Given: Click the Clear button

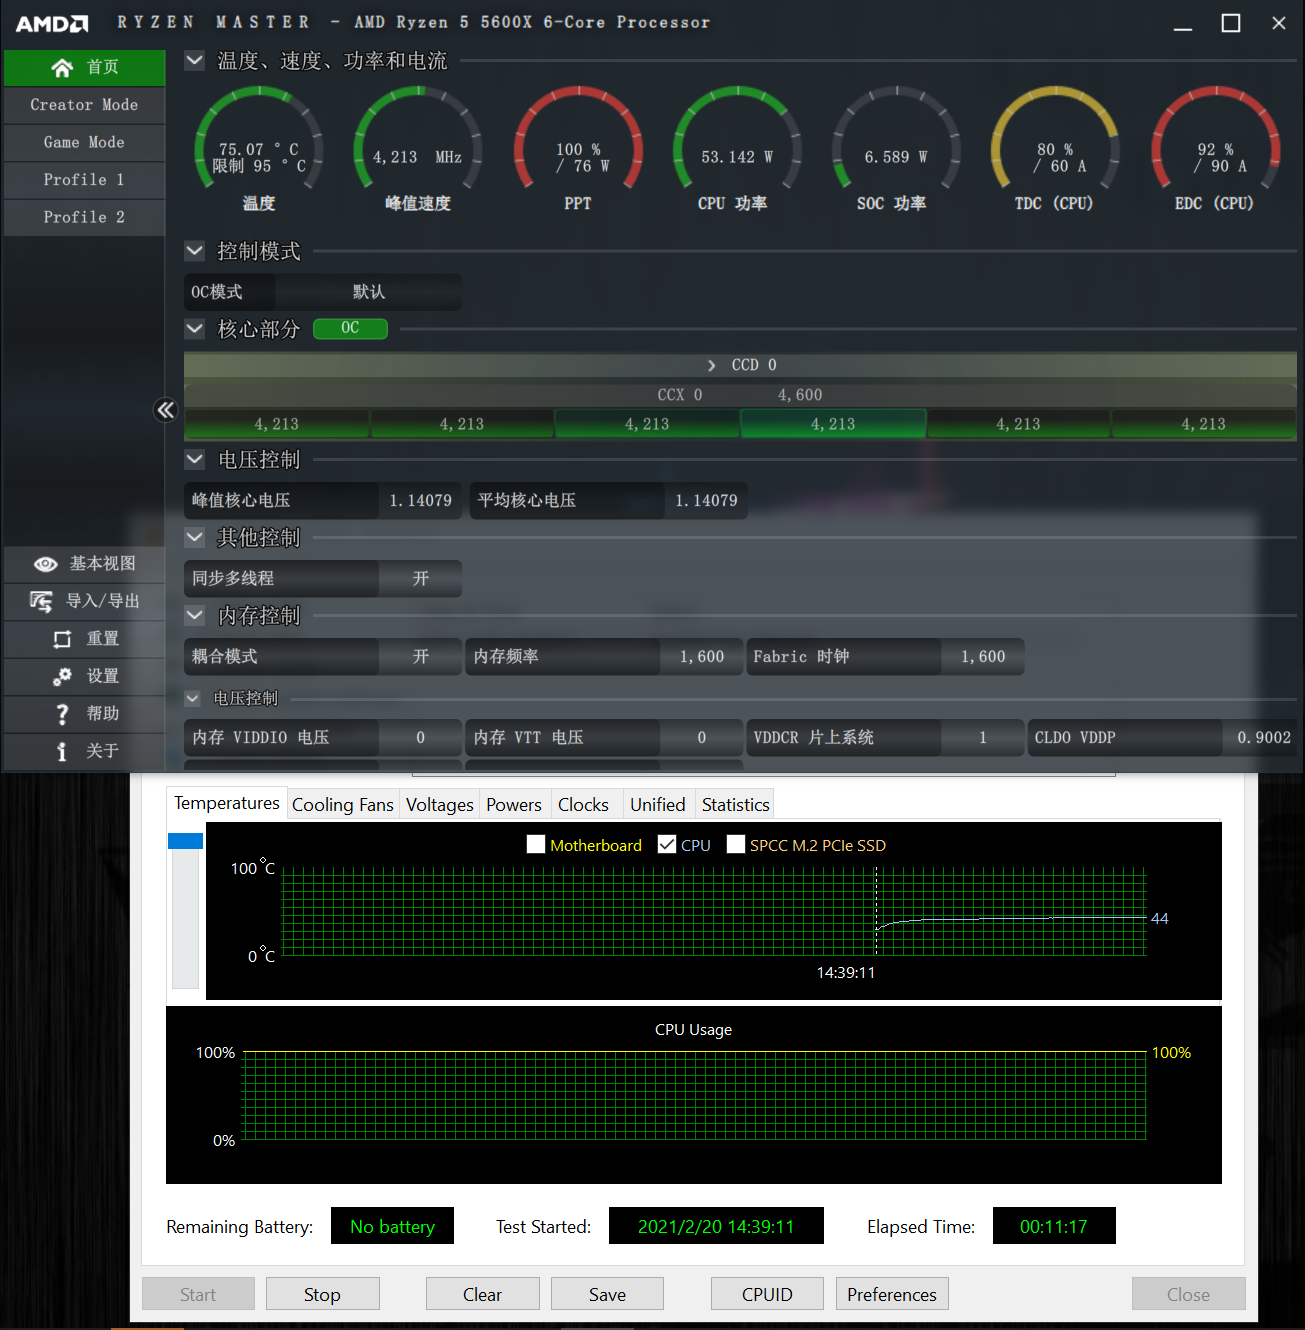Looking at the screenshot, I should [x=482, y=1294].
